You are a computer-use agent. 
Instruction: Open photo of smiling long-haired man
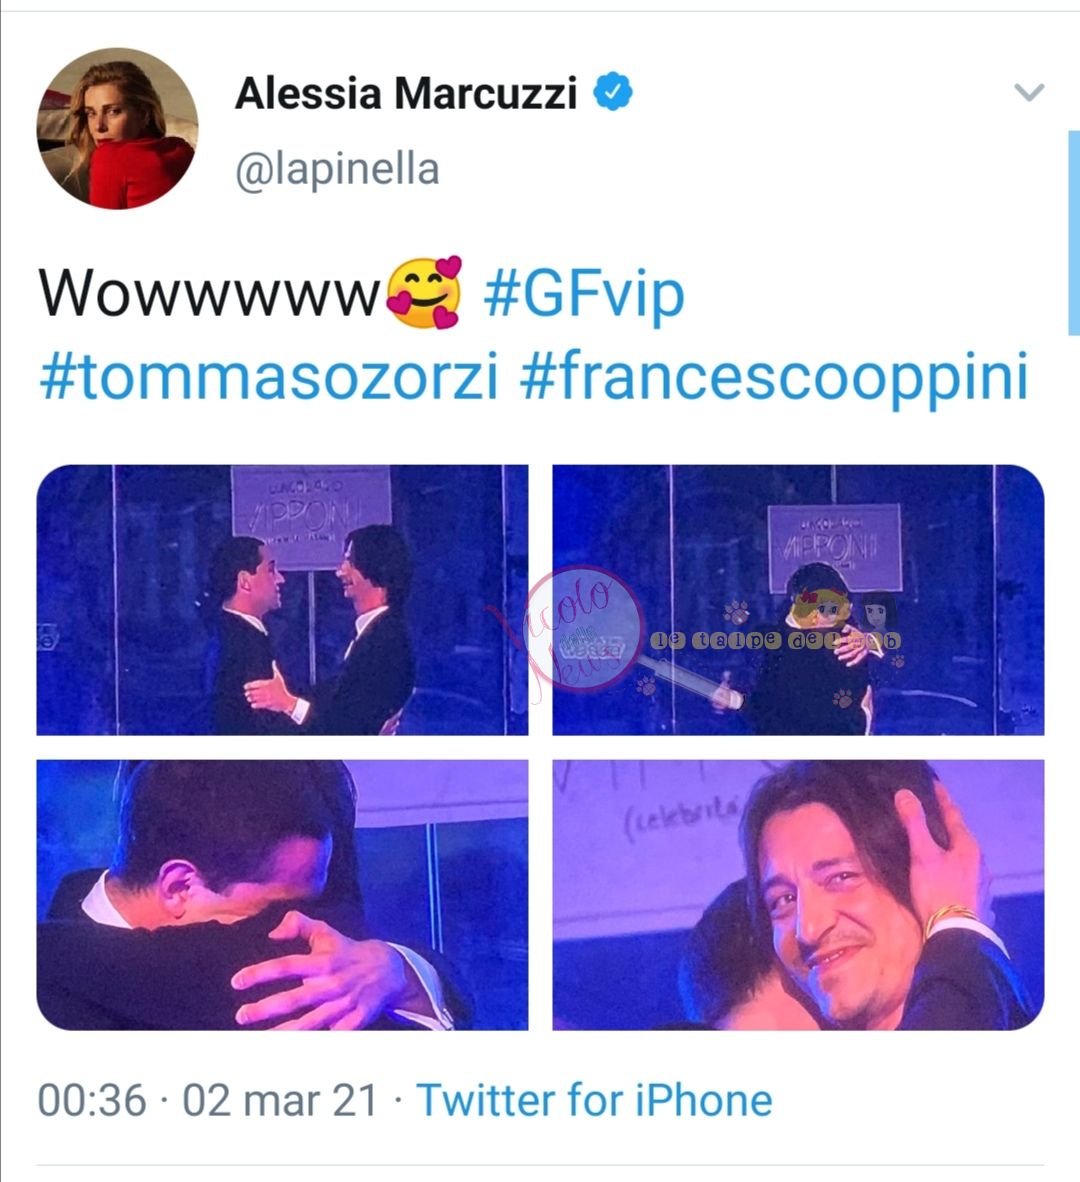click(798, 894)
